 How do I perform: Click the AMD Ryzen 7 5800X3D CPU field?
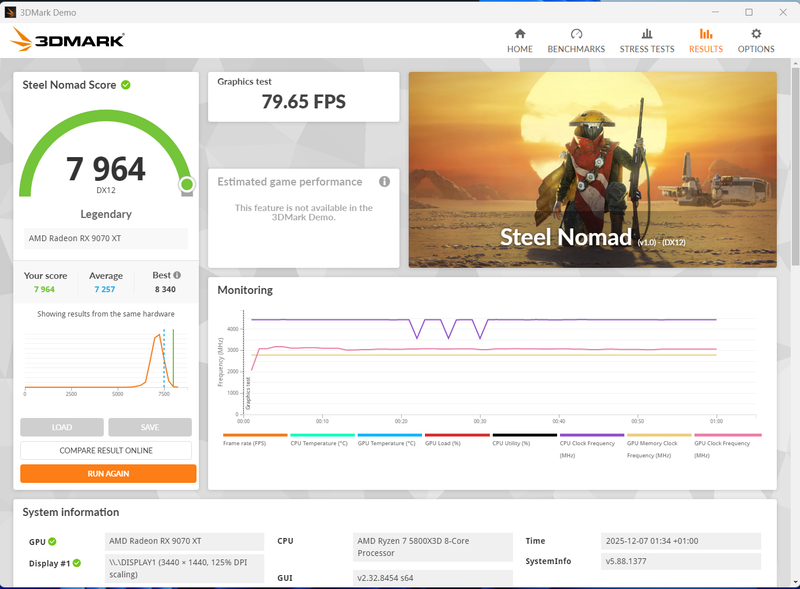(x=433, y=547)
